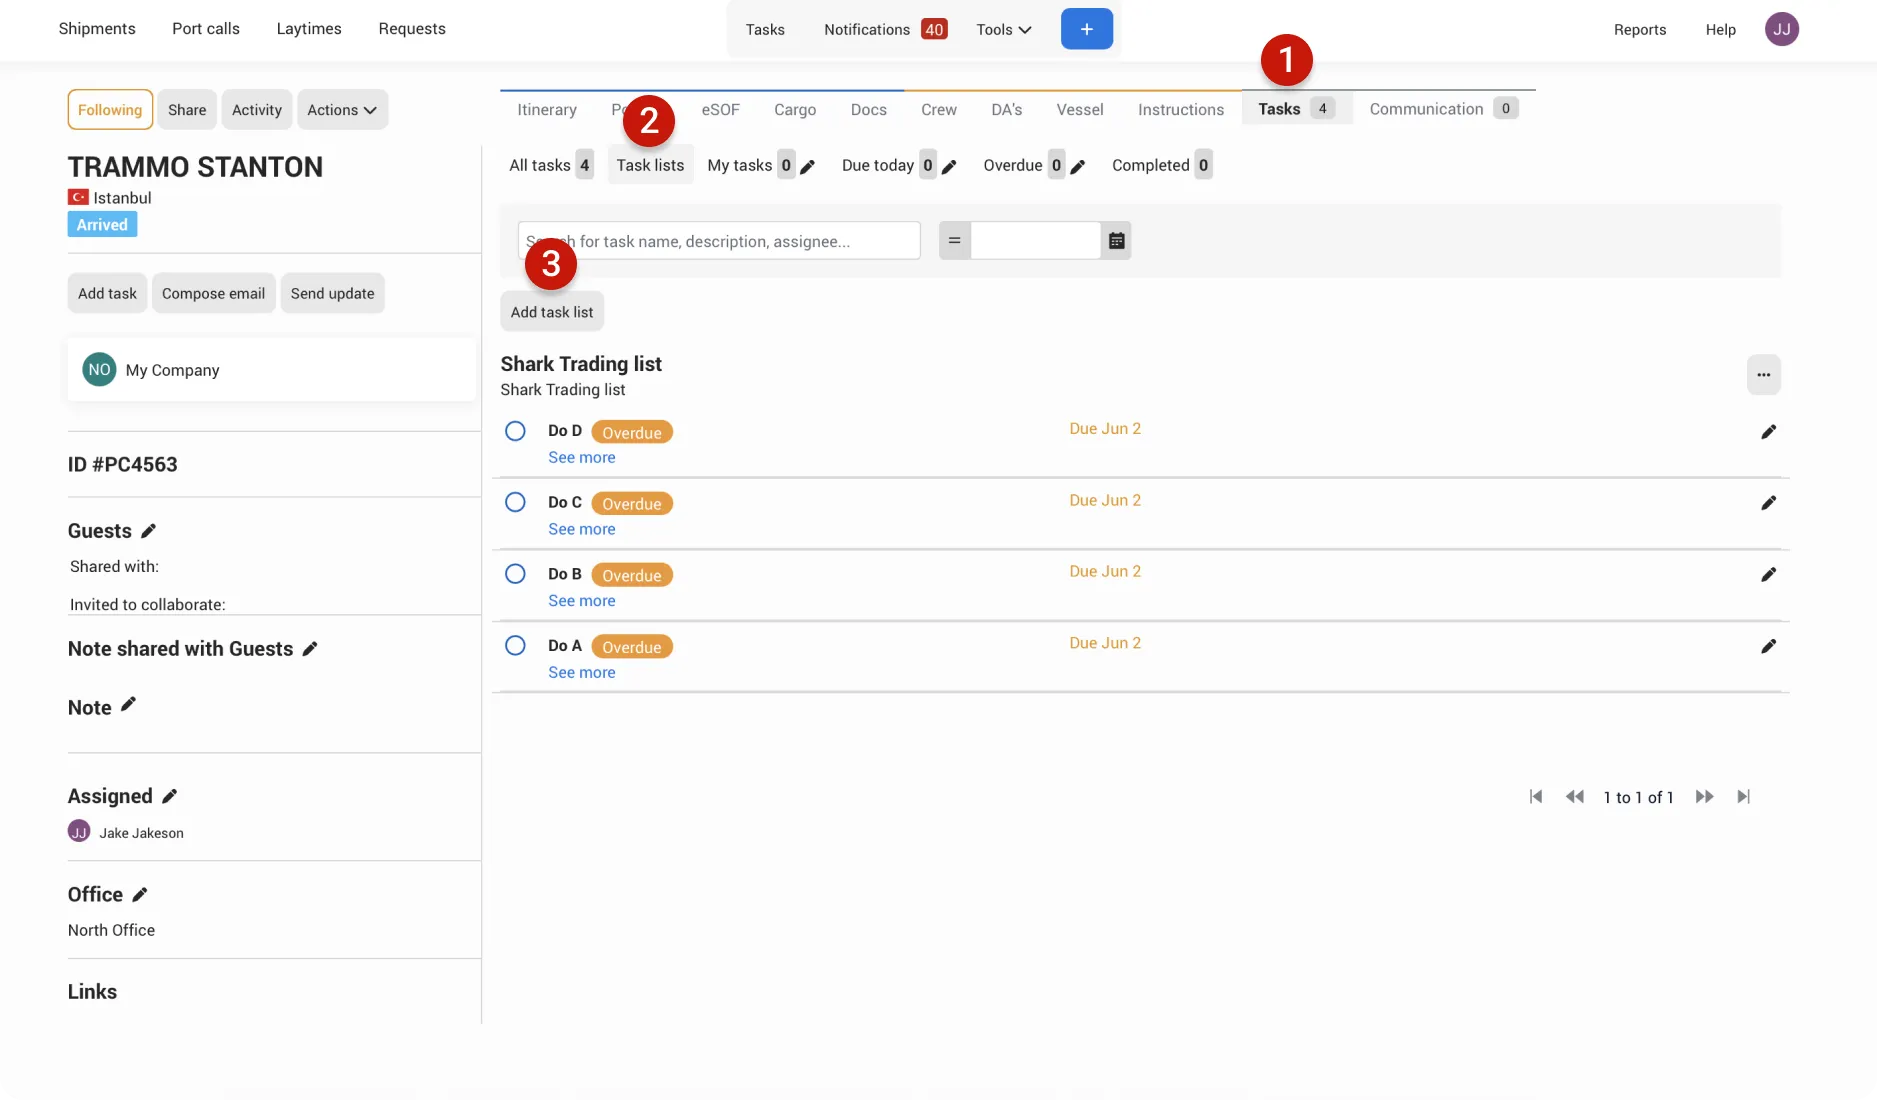
Task: Open Port calls in main navigation
Action: click(206, 29)
